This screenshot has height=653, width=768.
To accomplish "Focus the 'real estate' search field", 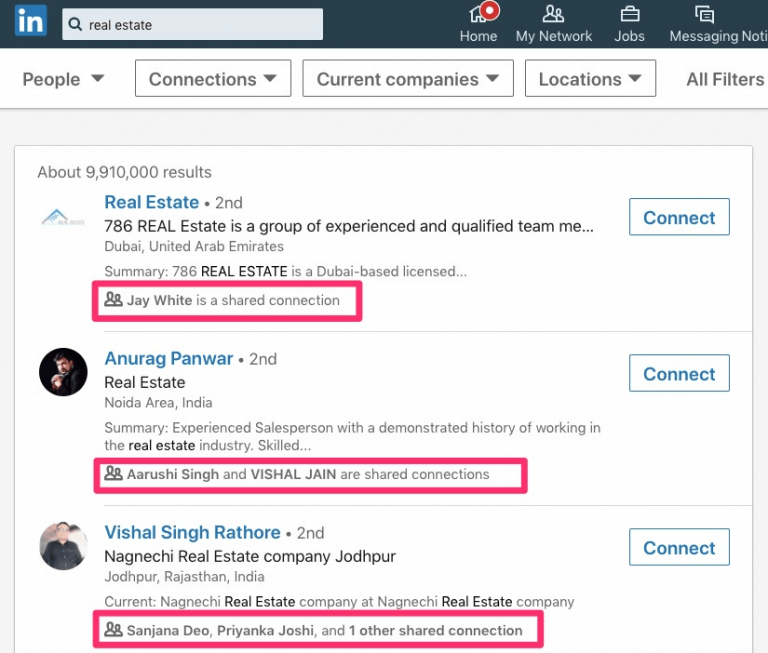I will tap(192, 24).
